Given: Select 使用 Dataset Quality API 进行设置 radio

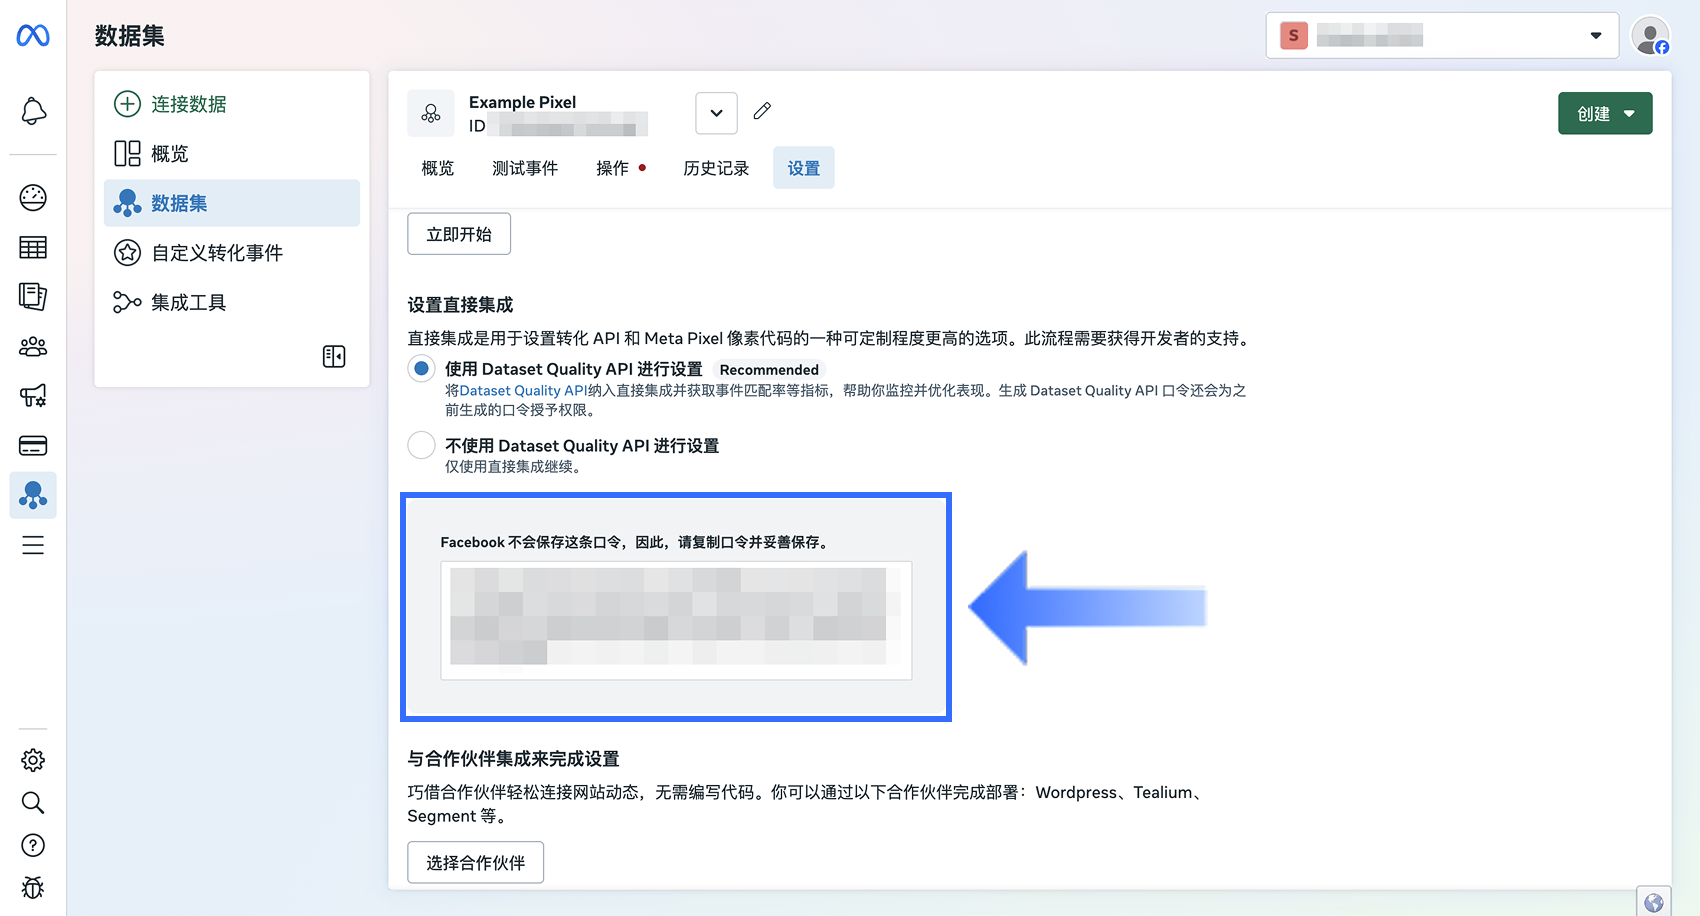Looking at the screenshot, I should coord(422,369).
